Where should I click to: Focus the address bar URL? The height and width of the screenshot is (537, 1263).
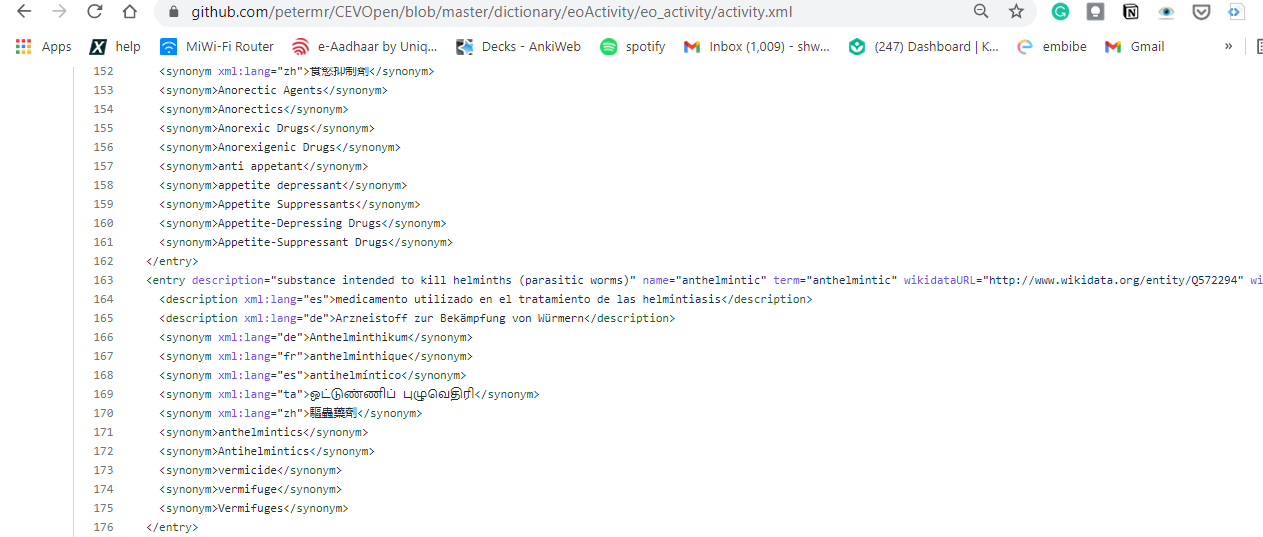[x=493, y=12]
